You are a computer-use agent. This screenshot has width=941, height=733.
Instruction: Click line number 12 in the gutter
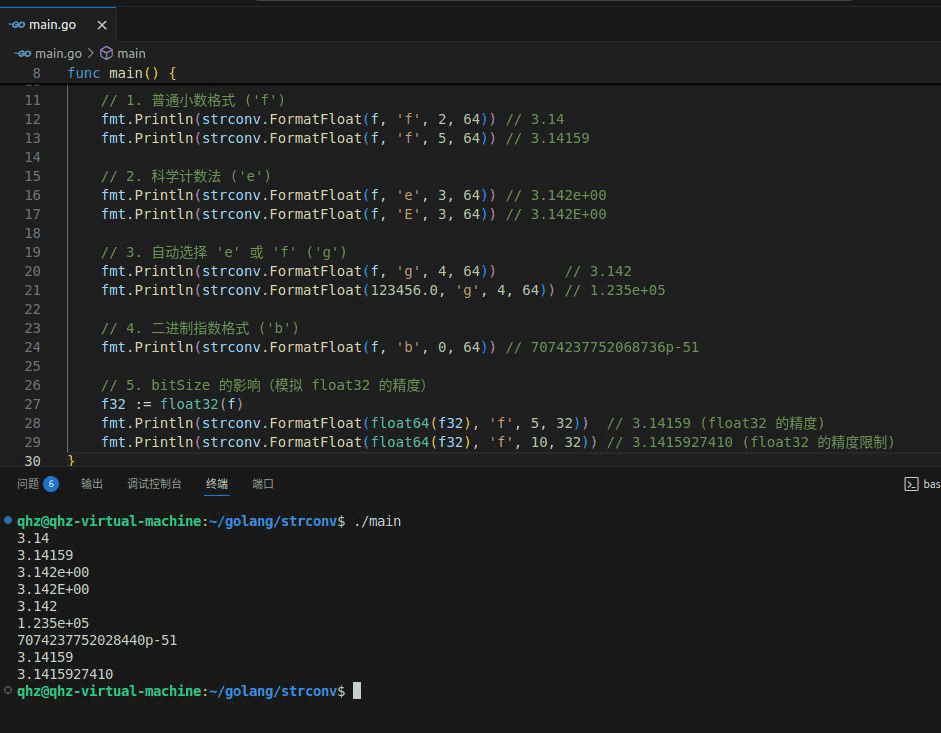pyautogui.click(x=32, y=119)
